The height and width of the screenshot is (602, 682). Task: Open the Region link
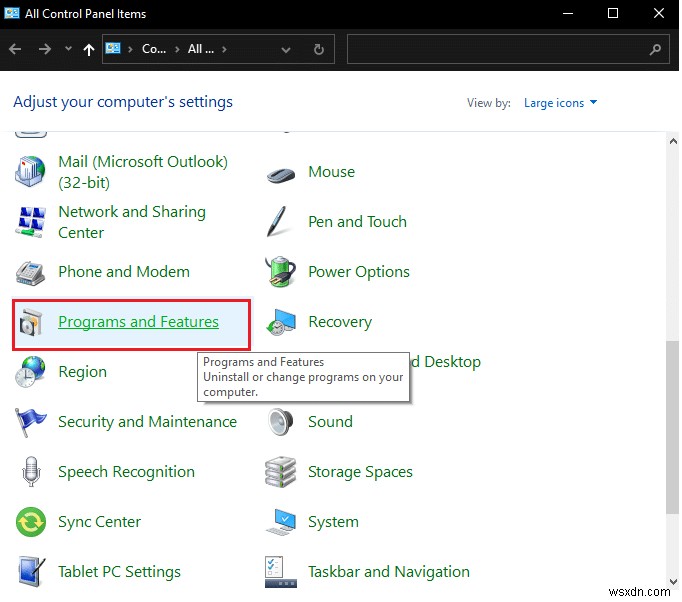83,372
